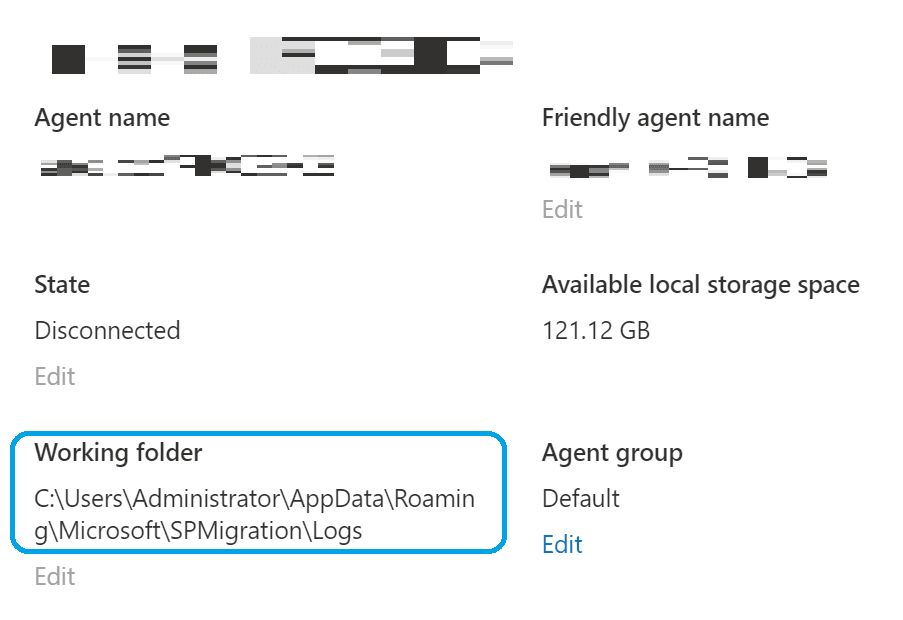Image resolution: width=903 pixels, height=620 pixels.
Task: Click the "Agent name" heading
Action: pyautogui.click(x=102, y=118)
